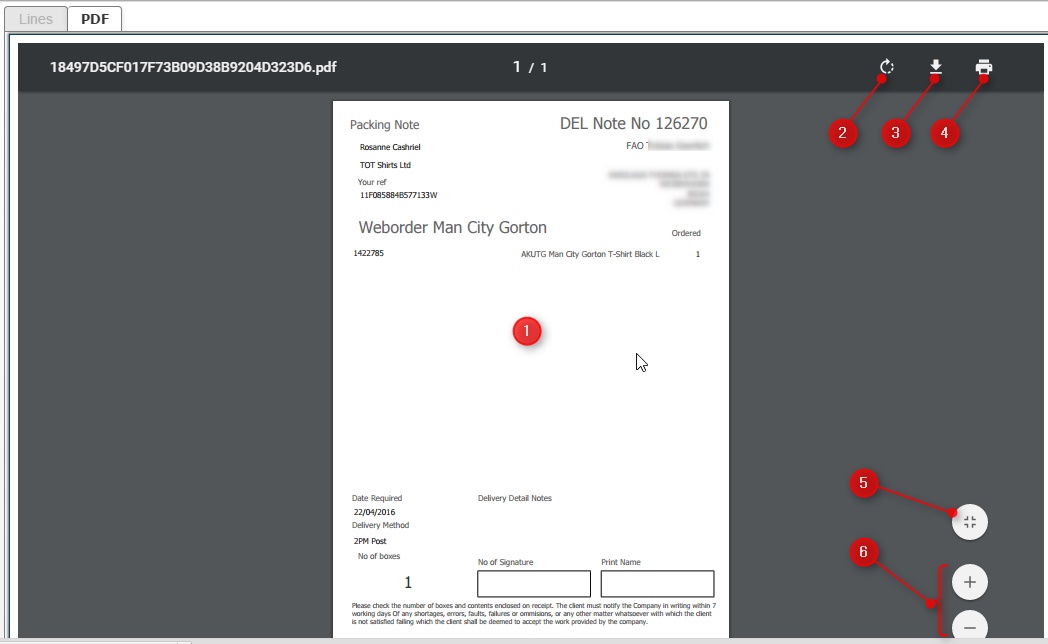Screen dimensions: 1048x644
Task: Zoom in on the PDF
Action: pyautogui.click(x=969, y=582)
